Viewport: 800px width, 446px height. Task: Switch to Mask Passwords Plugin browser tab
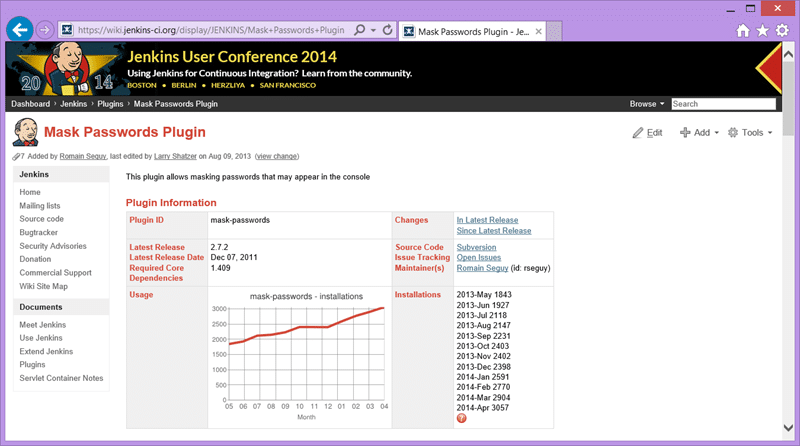pos(472,32)
